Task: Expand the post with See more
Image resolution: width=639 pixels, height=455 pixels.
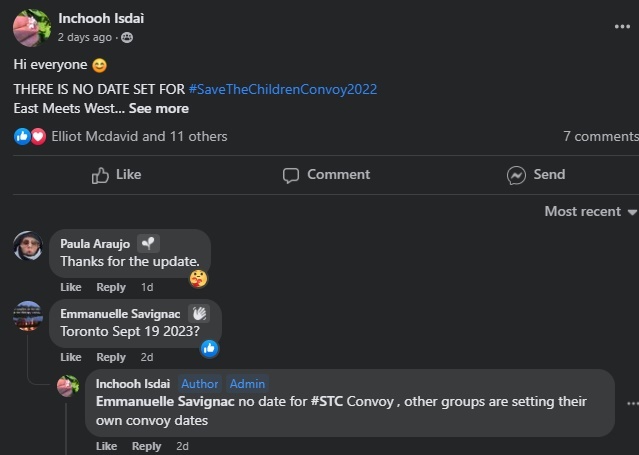Action: coord(158,108)
